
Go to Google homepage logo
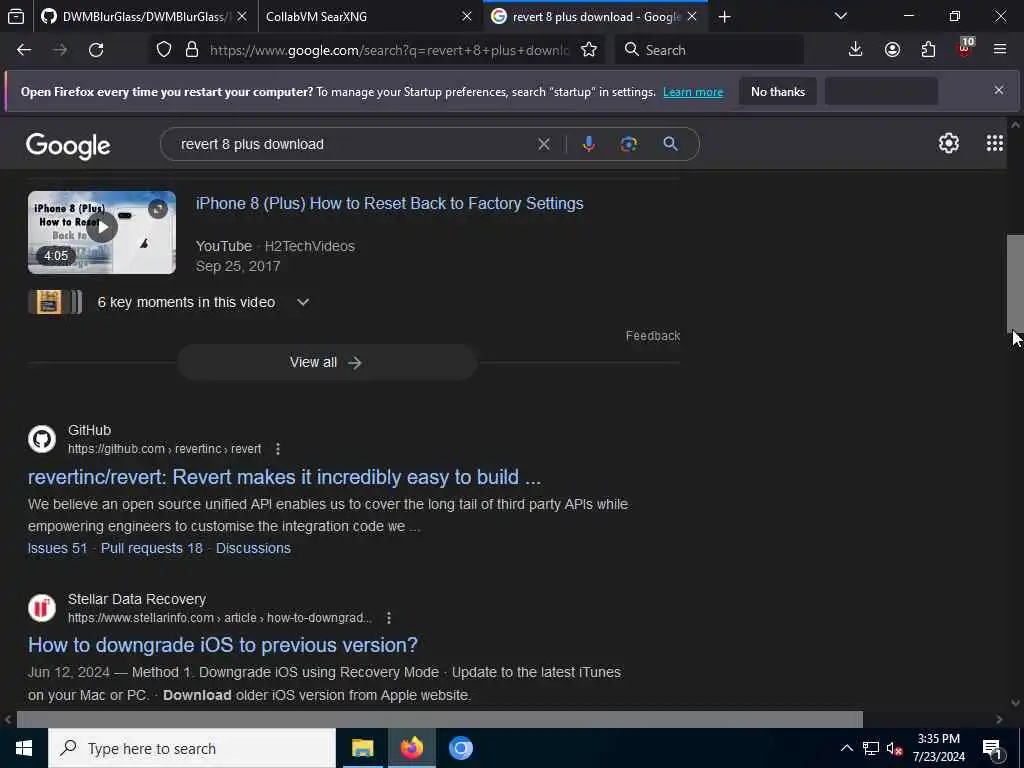point(68,146)
